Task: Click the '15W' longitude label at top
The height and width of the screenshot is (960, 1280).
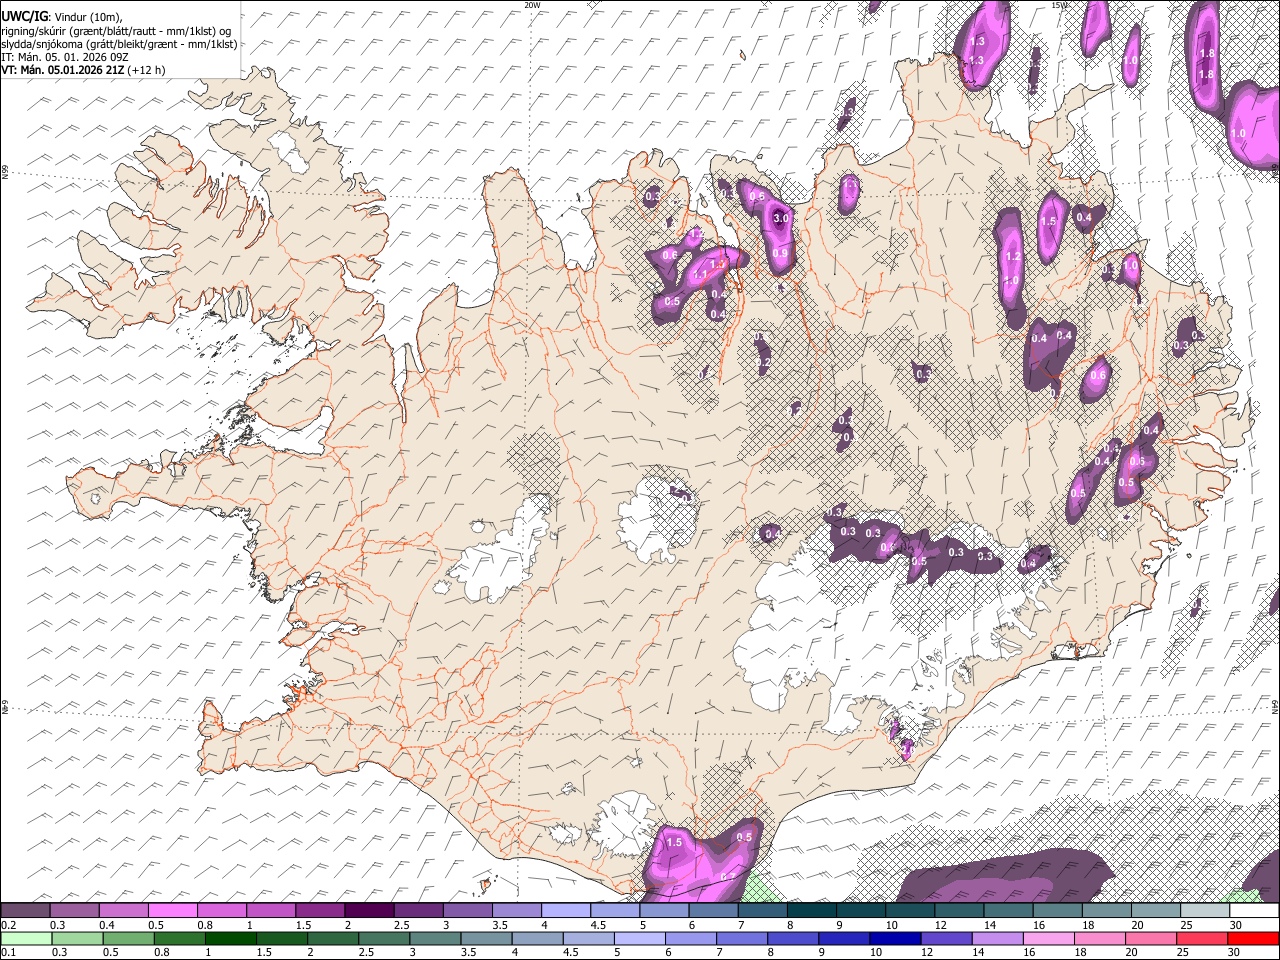Action: [x=1059, y=5]
